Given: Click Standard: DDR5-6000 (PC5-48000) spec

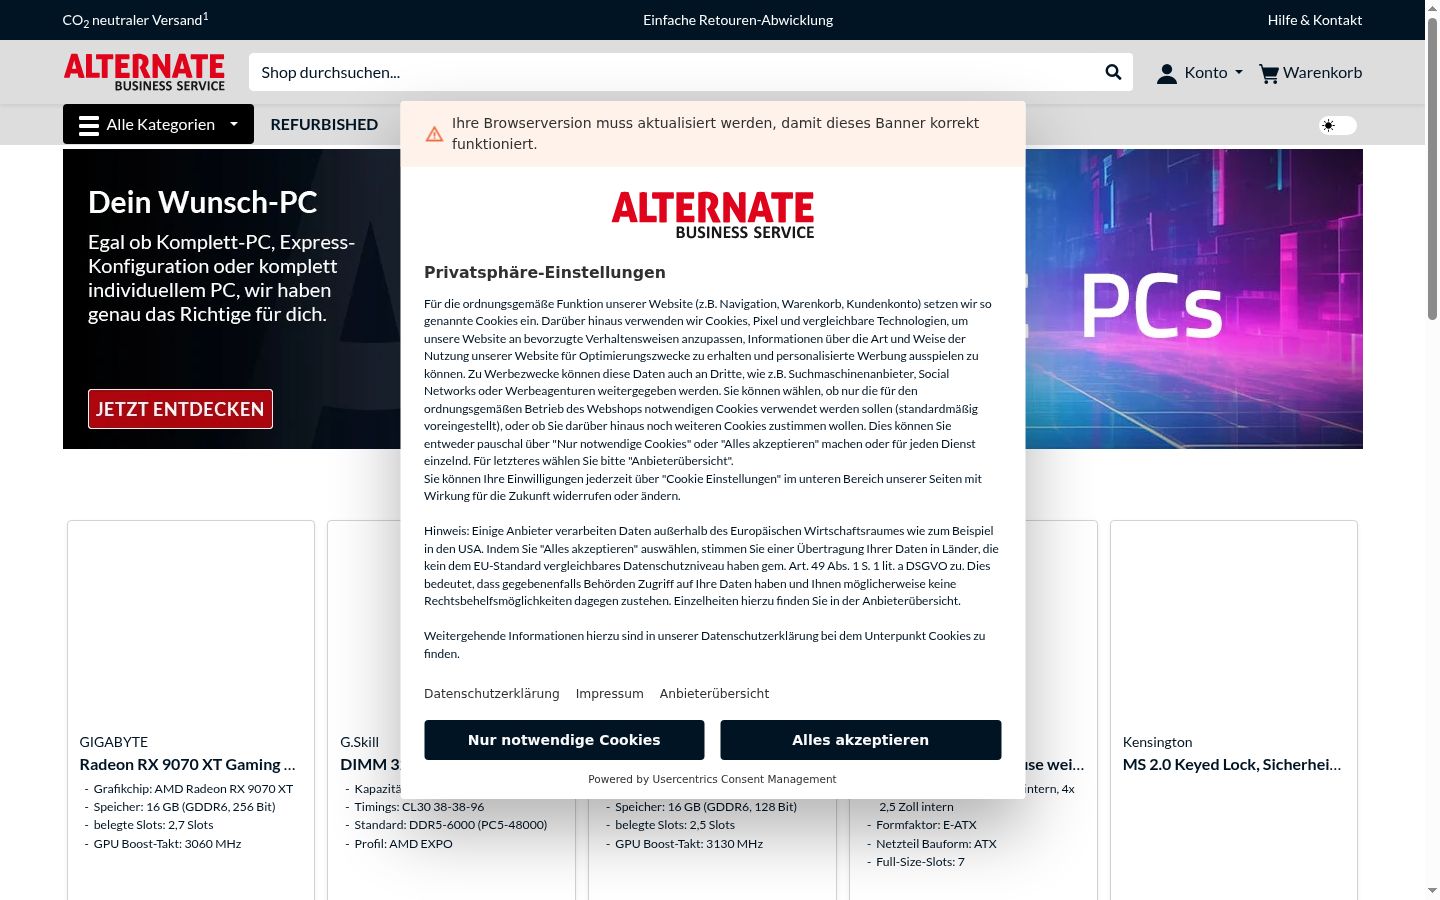Looking at the screenshot, I should [x=451, y=825].
